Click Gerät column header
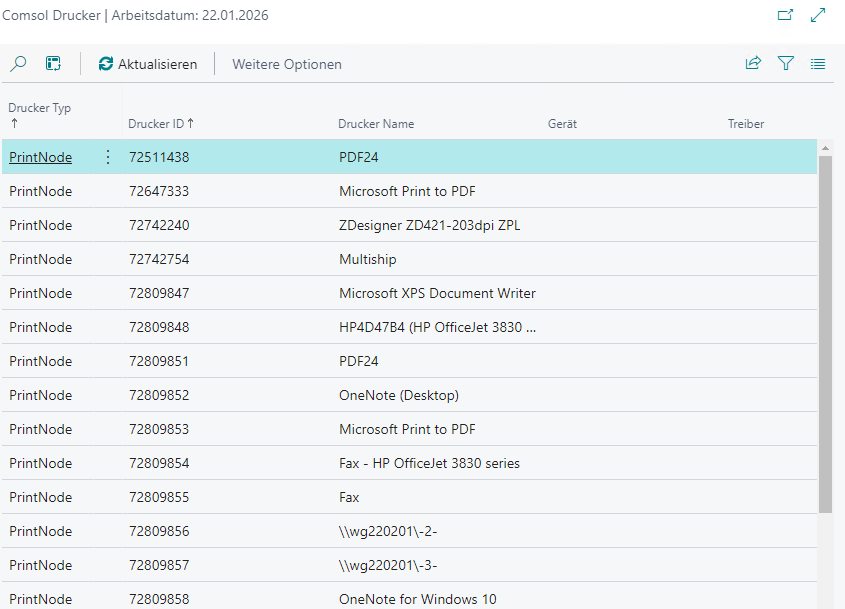This screenshot has width=845, height=609. point(562,123)
